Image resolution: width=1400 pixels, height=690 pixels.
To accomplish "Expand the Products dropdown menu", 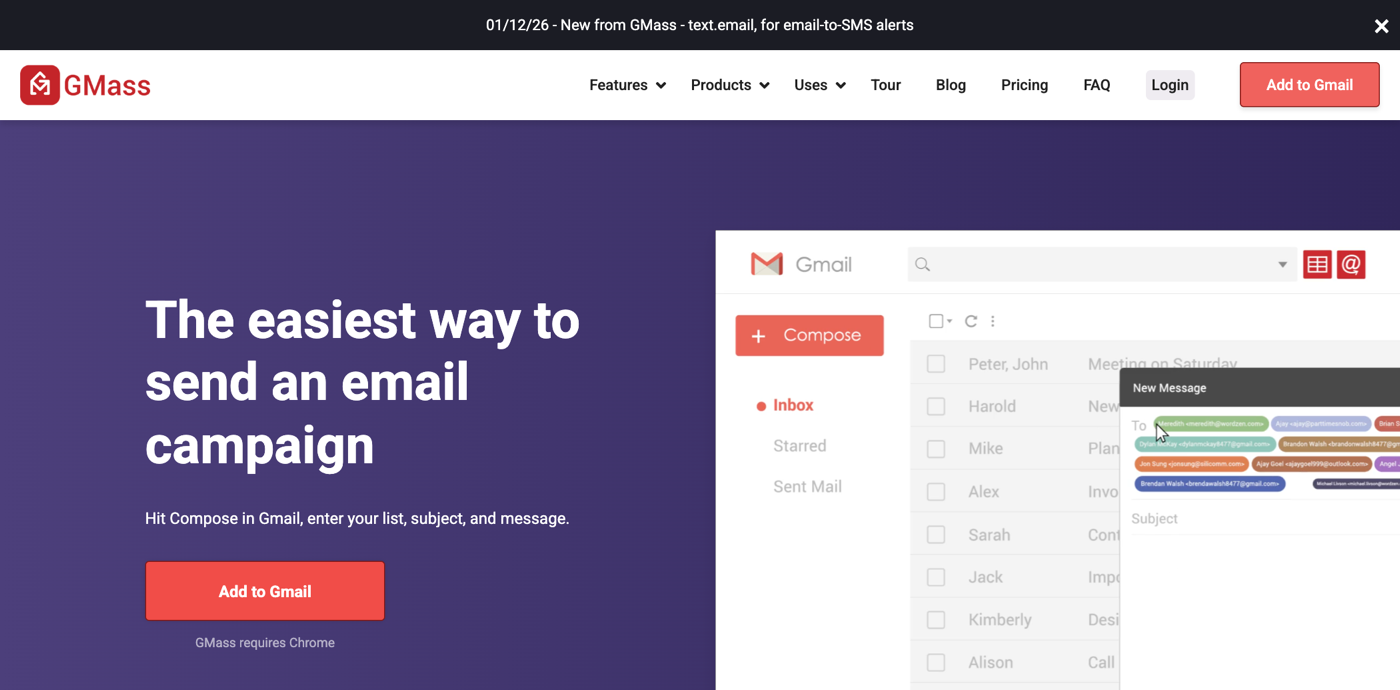I will coord(730,85).
